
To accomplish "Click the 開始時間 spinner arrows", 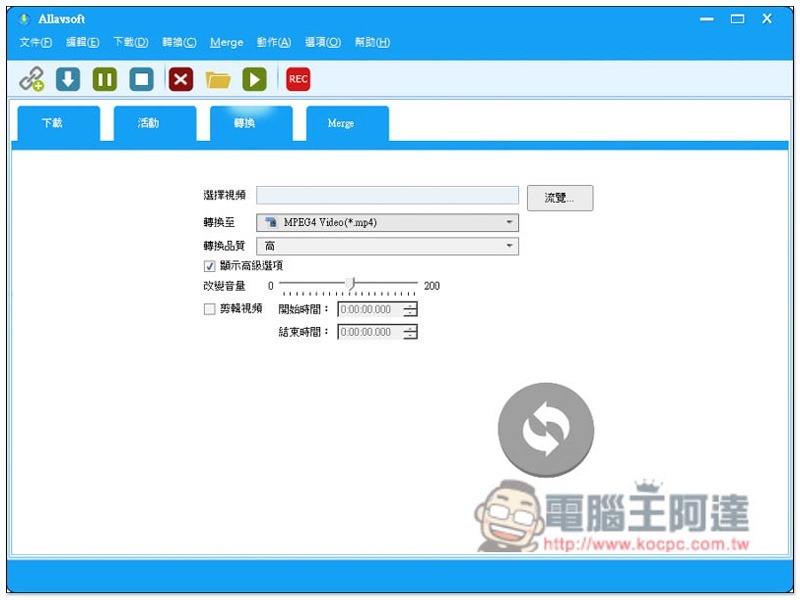I will pos(410,309).
